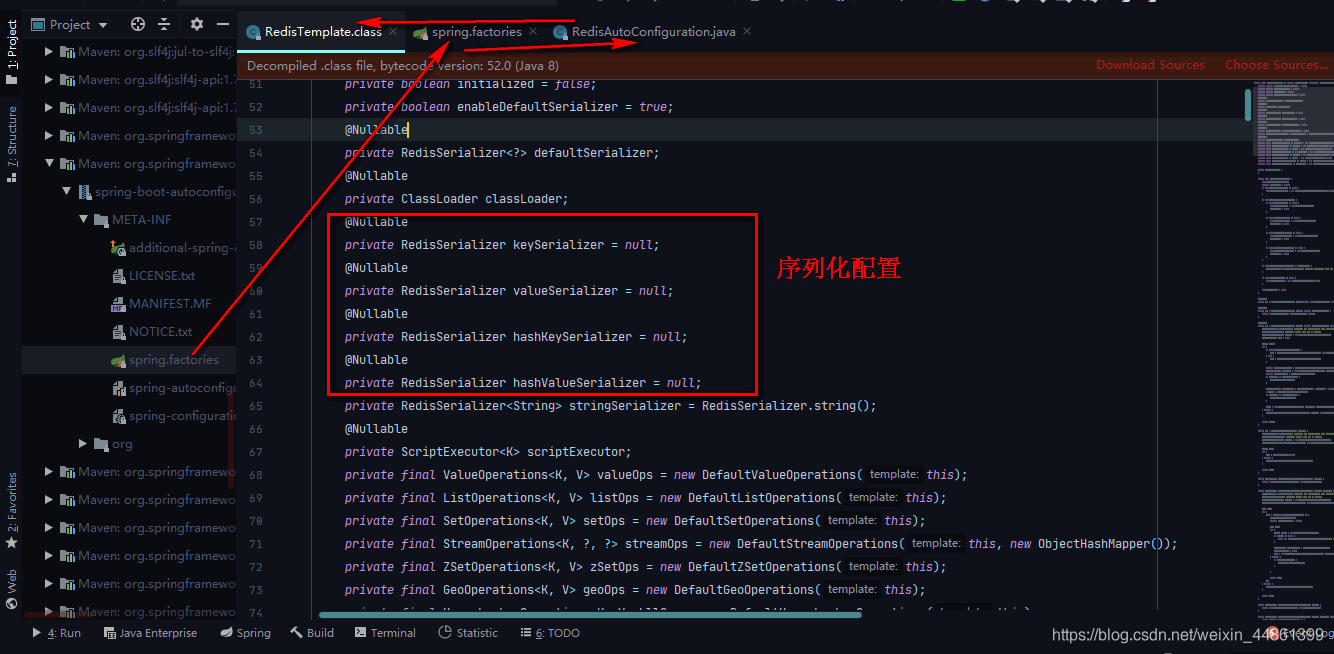Click the editor's vertical scrollbar thumb
1334x654 pixels.
click(x=1248, y=104)
